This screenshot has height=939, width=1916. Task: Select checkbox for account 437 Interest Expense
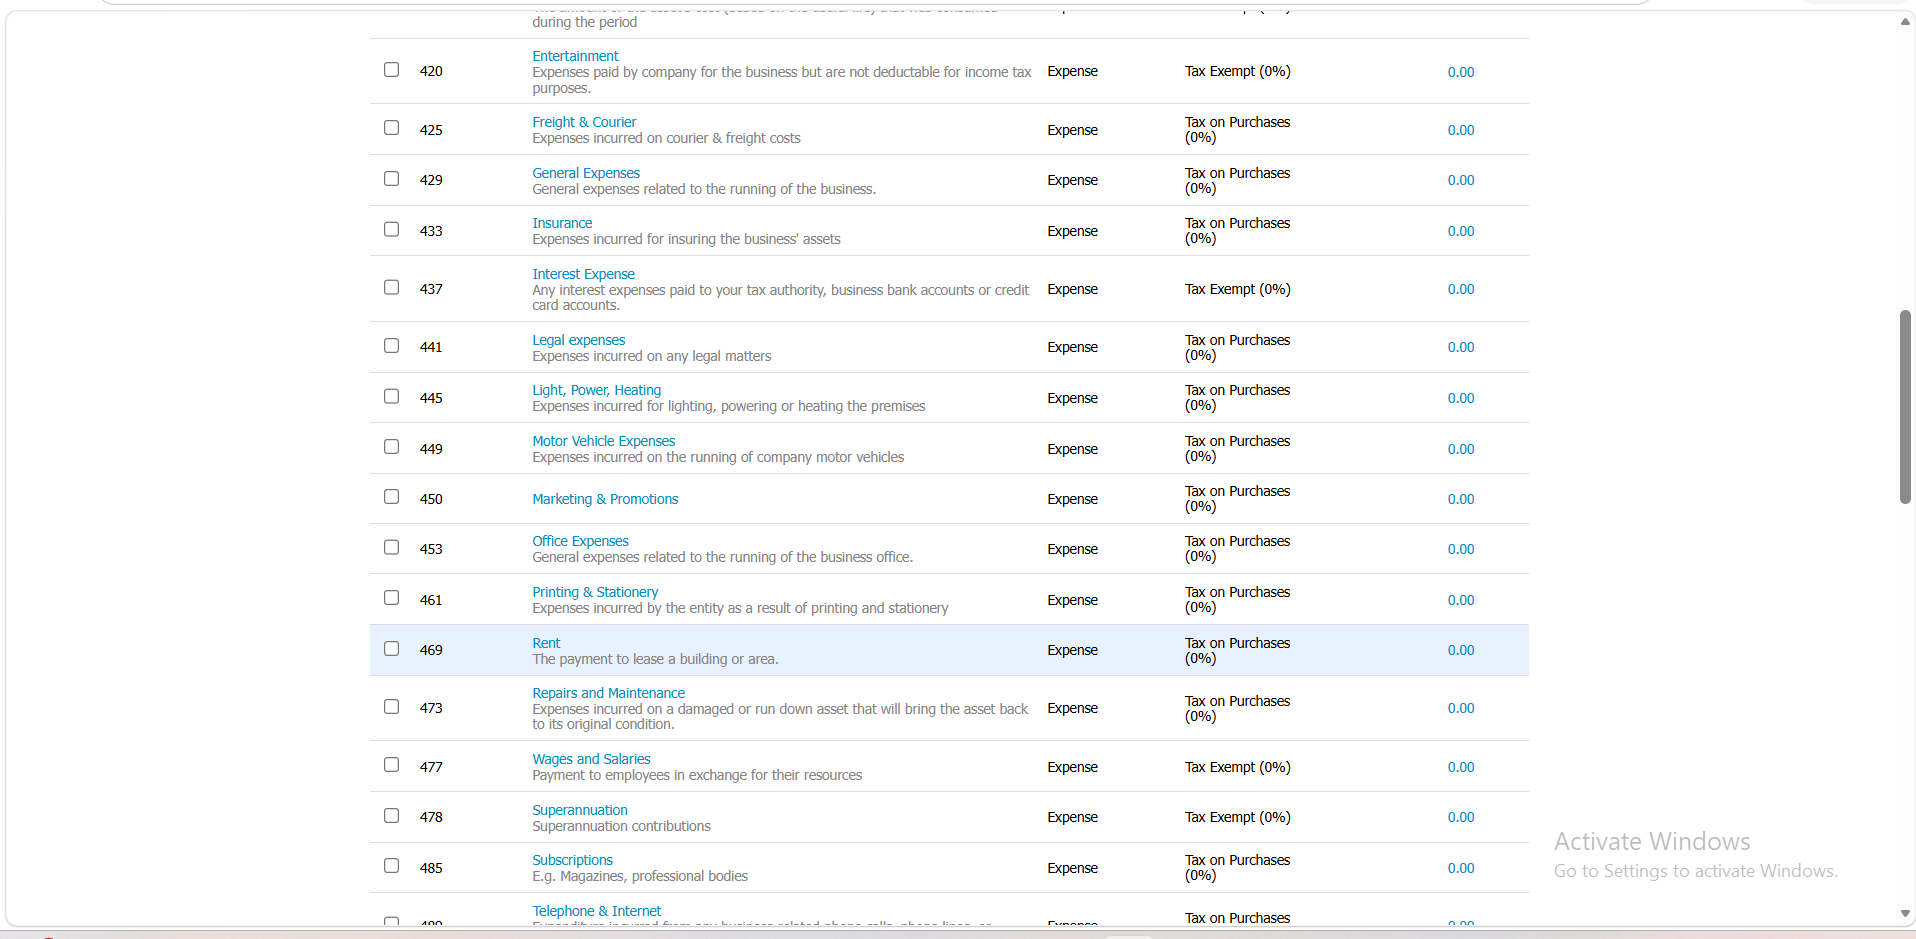391,288
